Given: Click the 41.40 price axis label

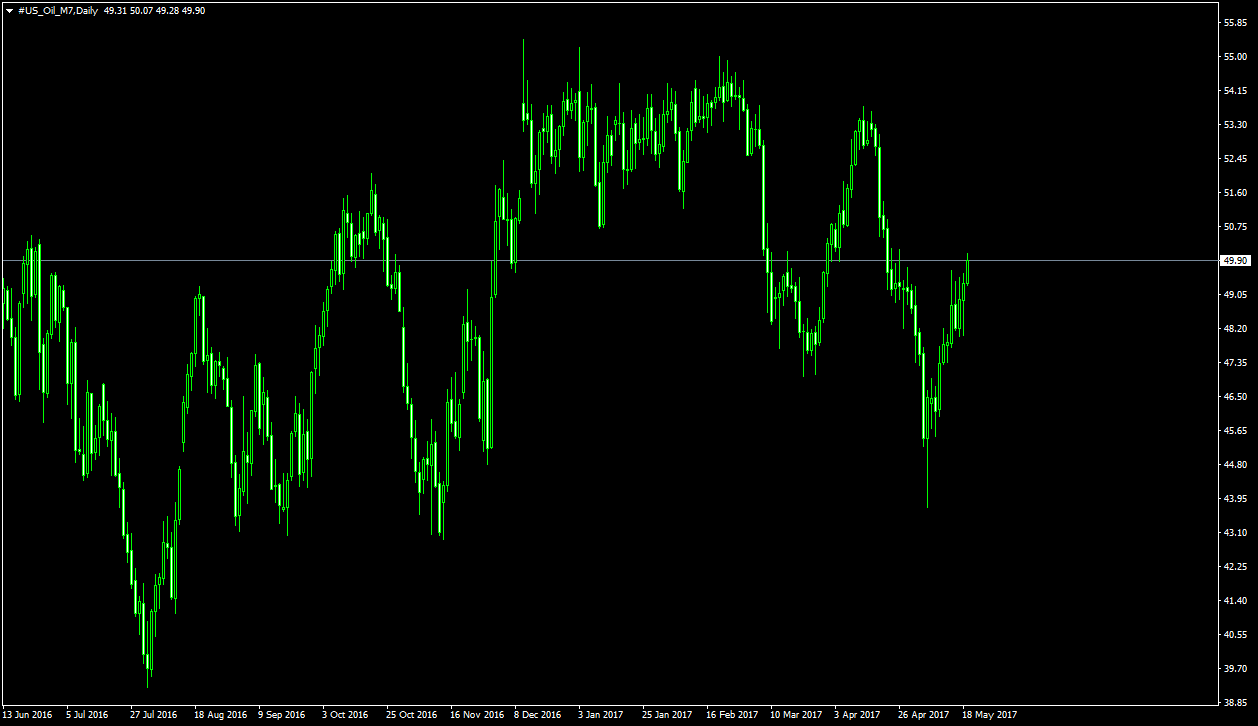Looking at the screenshot, I should [x=1235, y=600].
